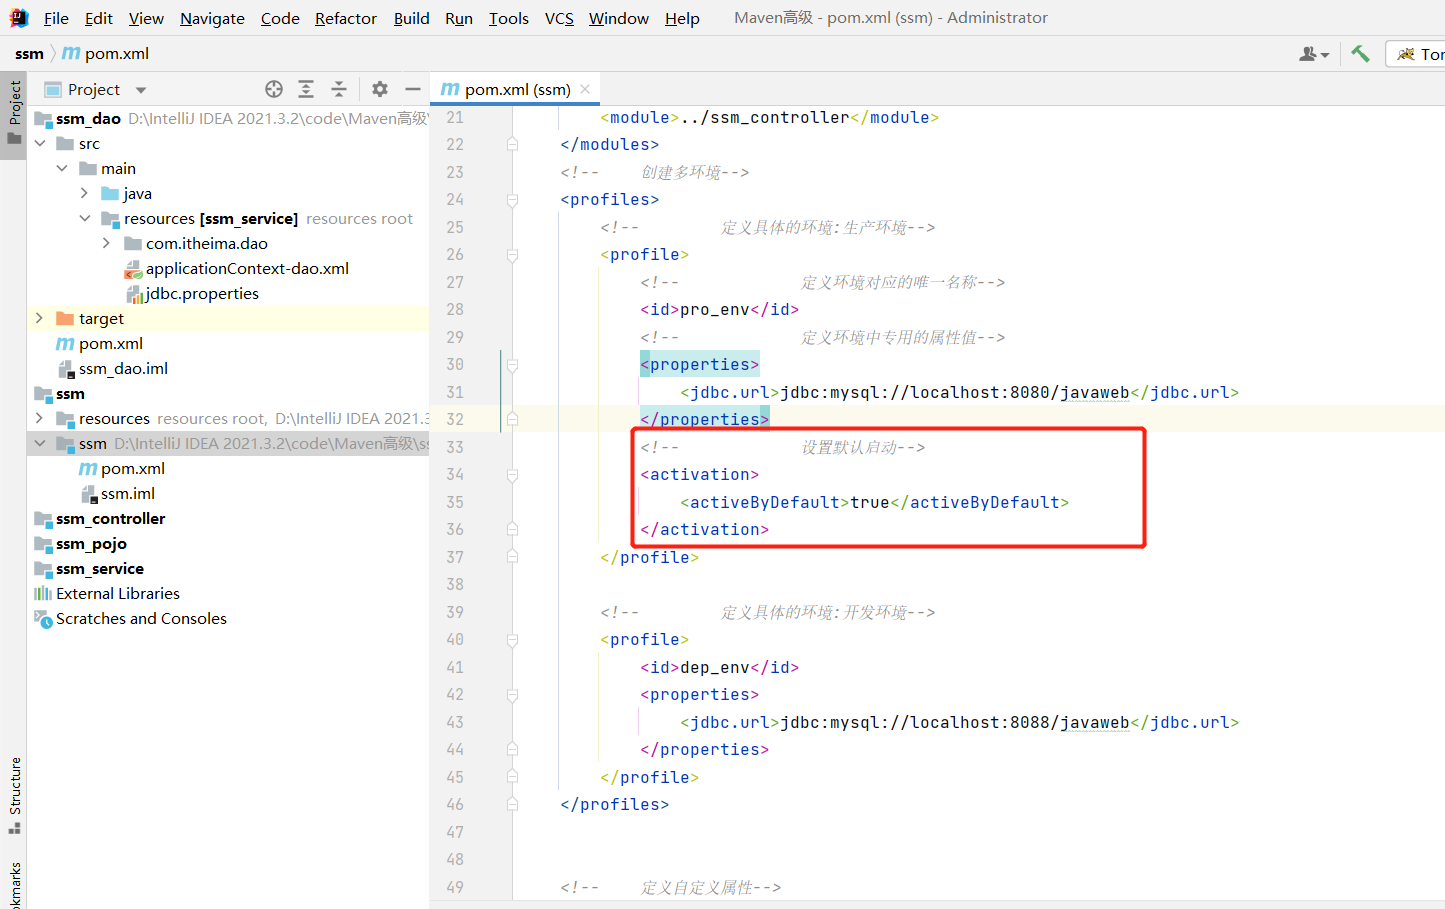Screen dimensions: 1445x909
Task: Collapse the main folder
Action: pos(62,169)
